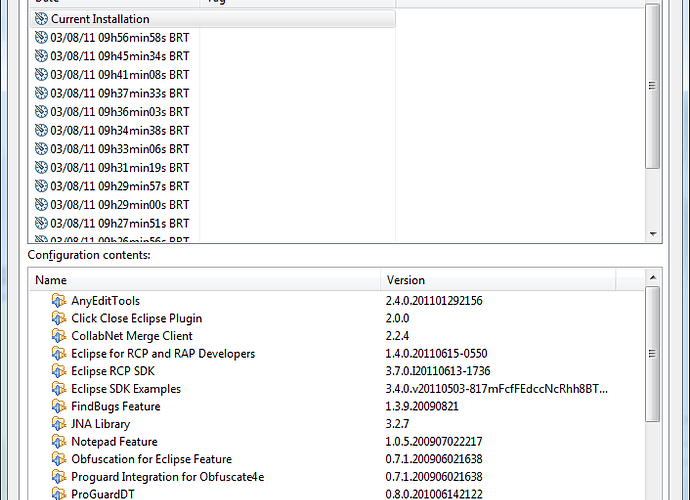Click Obfuscation for Eclipse Feature icon
This screenshot has height=500, width=690.
click(59, 459)
